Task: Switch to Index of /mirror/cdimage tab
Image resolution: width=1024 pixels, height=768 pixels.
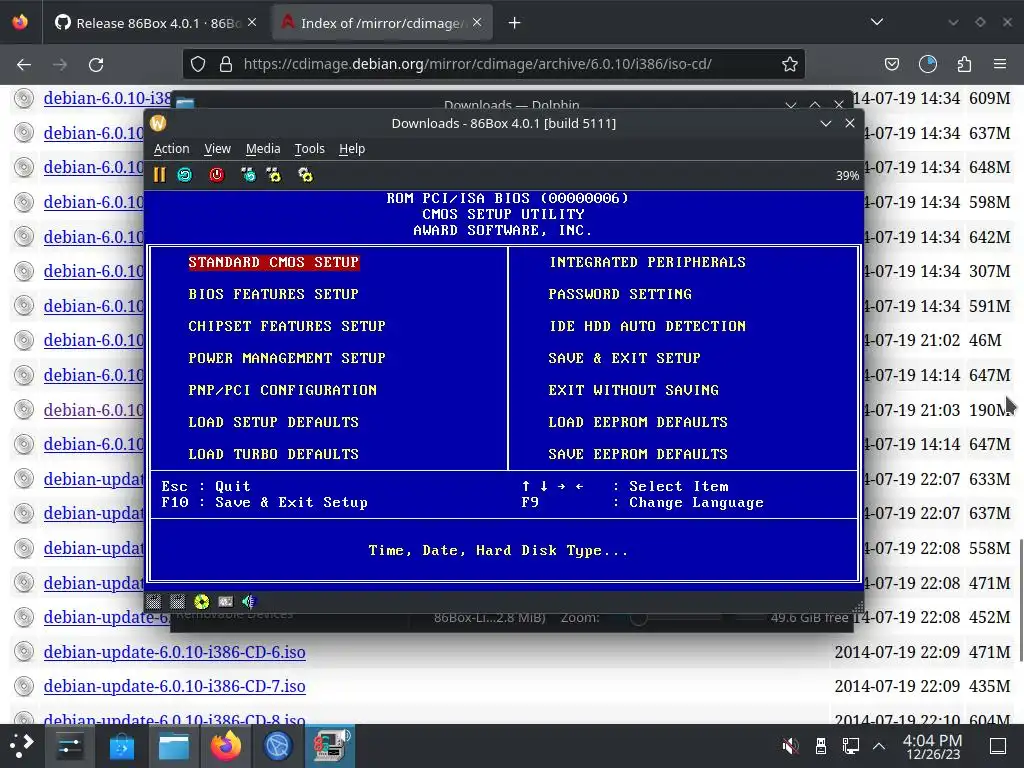Action: (382, 23)
